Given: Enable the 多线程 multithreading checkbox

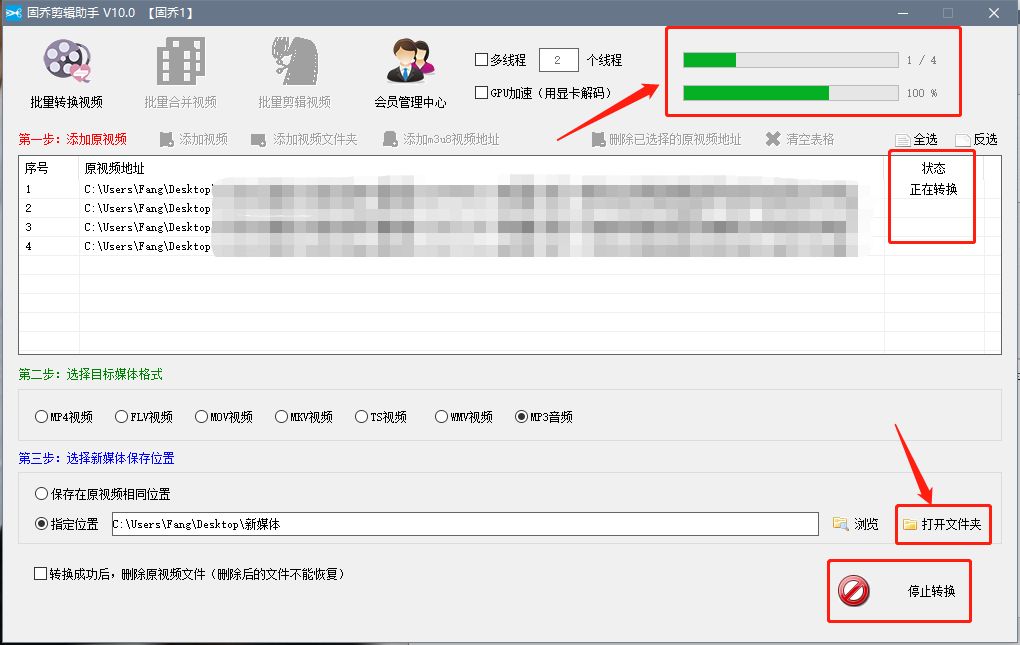Looking at the screenshot, I should click(x=481, y=58).
